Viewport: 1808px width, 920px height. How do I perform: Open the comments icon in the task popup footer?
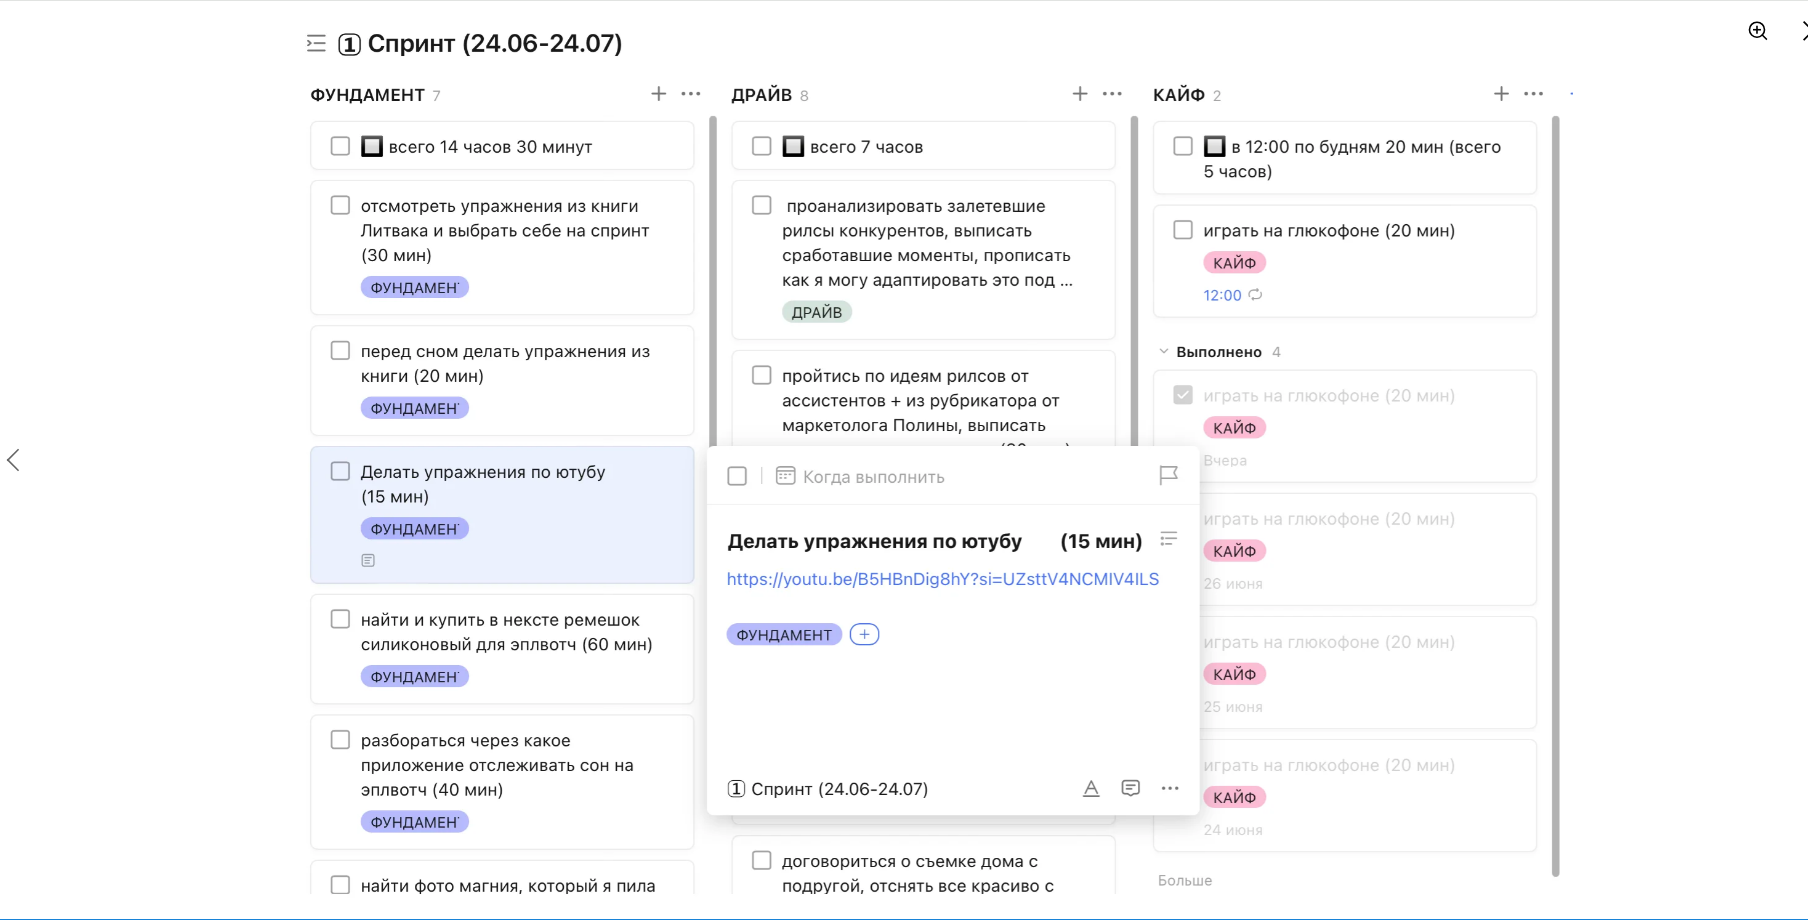click(1130, 788)
